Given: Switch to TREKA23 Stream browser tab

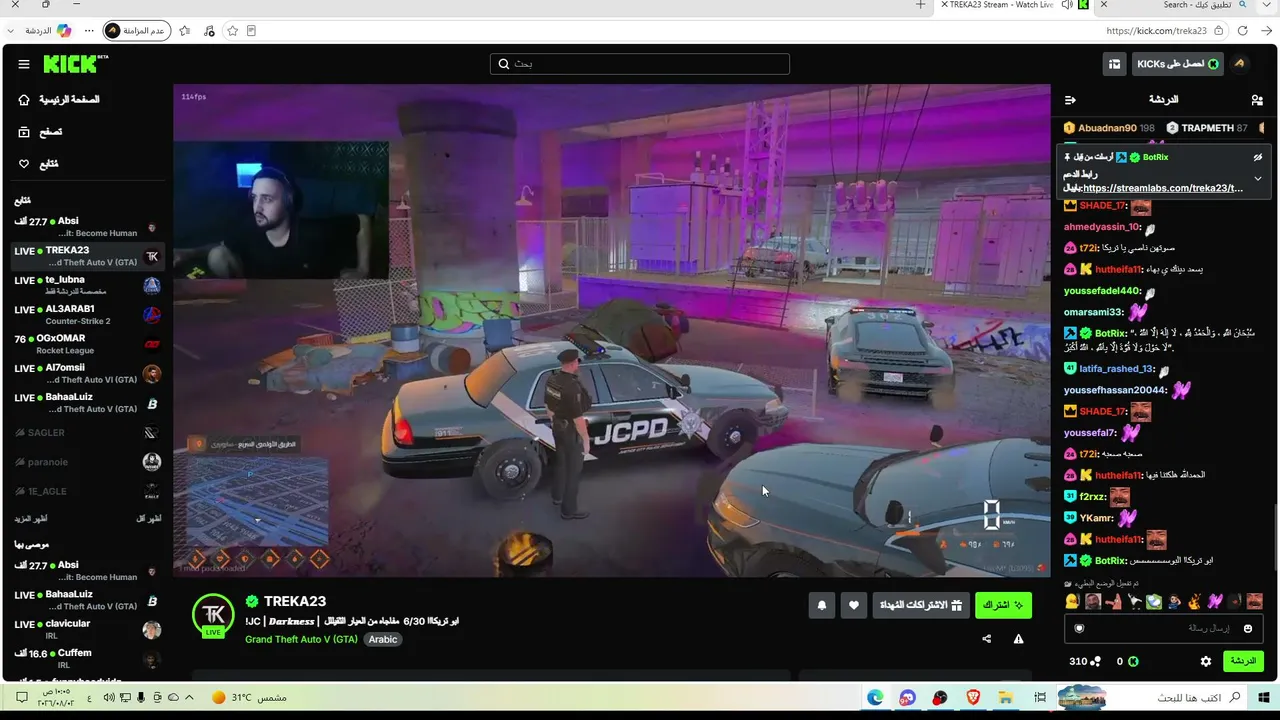Looking at the screenshot, I should pyautogui.click(x=1004, y=5).
